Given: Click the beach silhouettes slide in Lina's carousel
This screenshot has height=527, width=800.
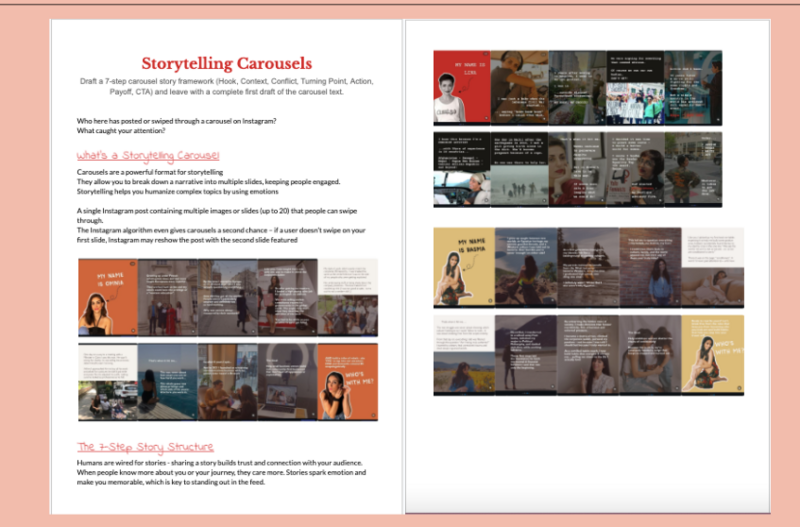Looking at the screenshot, I should (x=521, y=168).
